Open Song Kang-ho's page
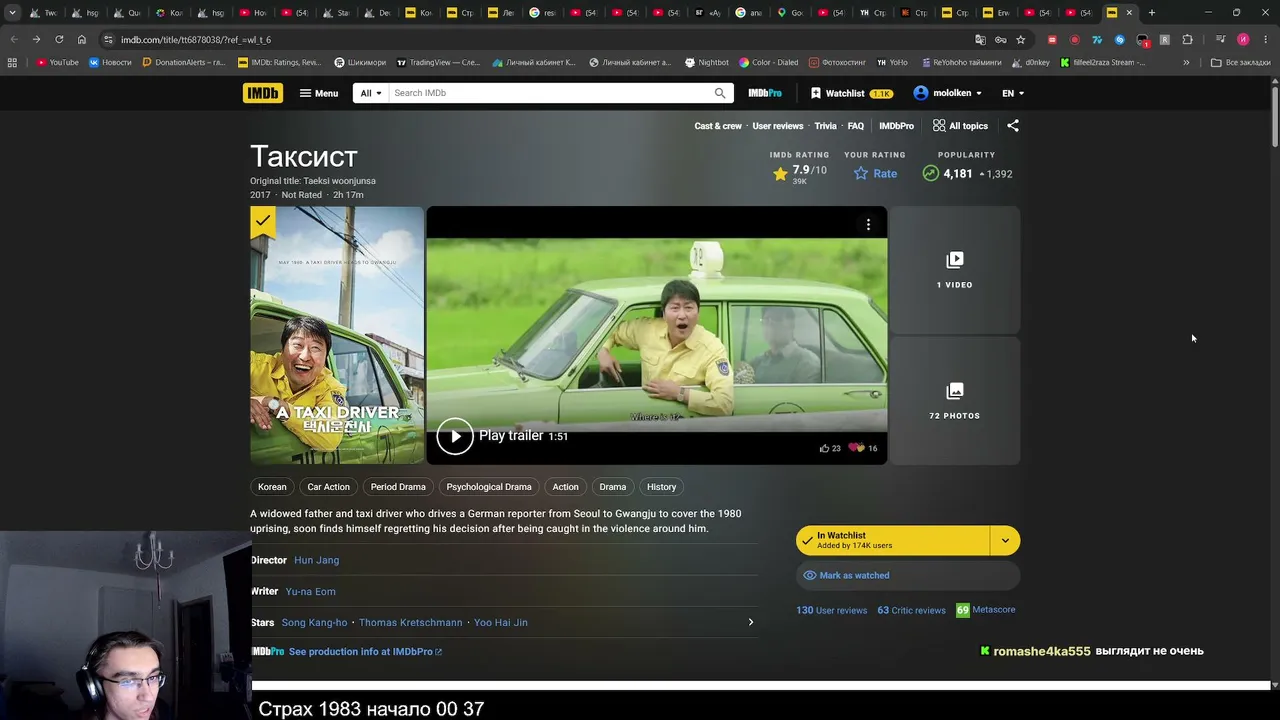Viewport: 1280px width, 720px height. coord(314,622)
